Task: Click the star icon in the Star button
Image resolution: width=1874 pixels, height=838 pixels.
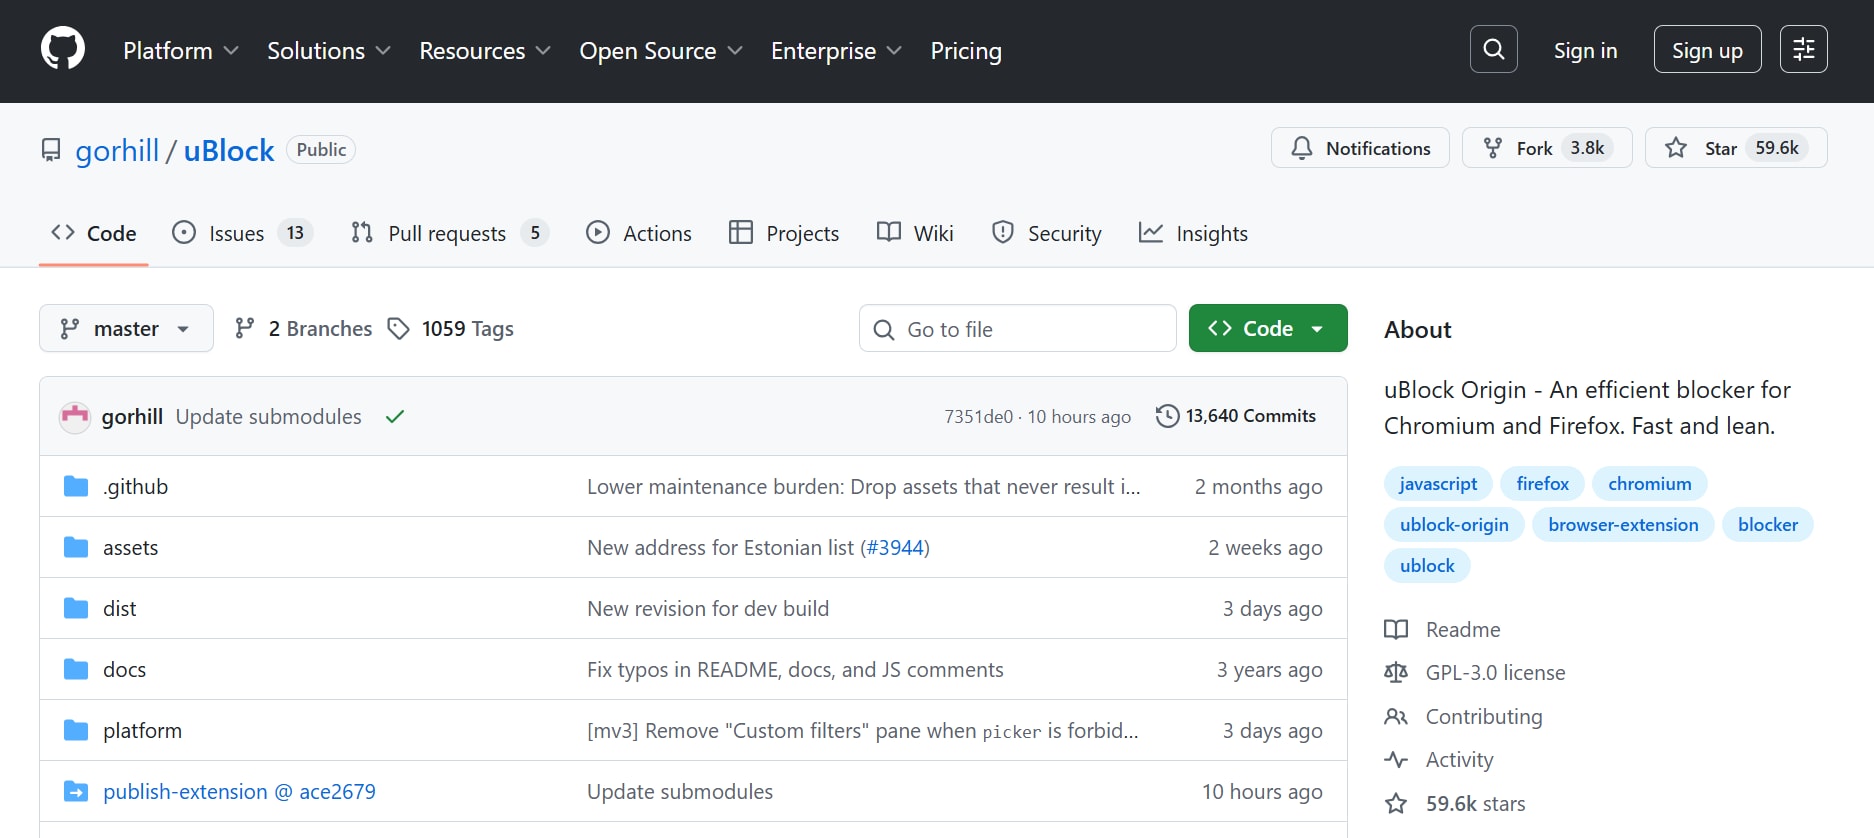Action: pos(1676,148)
